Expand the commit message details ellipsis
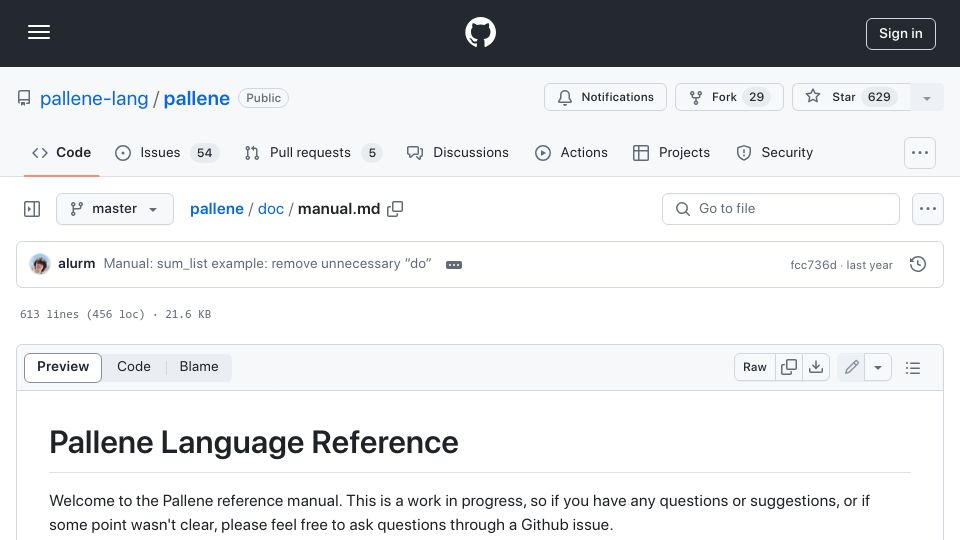960x540 pixels. pos(454,265)
